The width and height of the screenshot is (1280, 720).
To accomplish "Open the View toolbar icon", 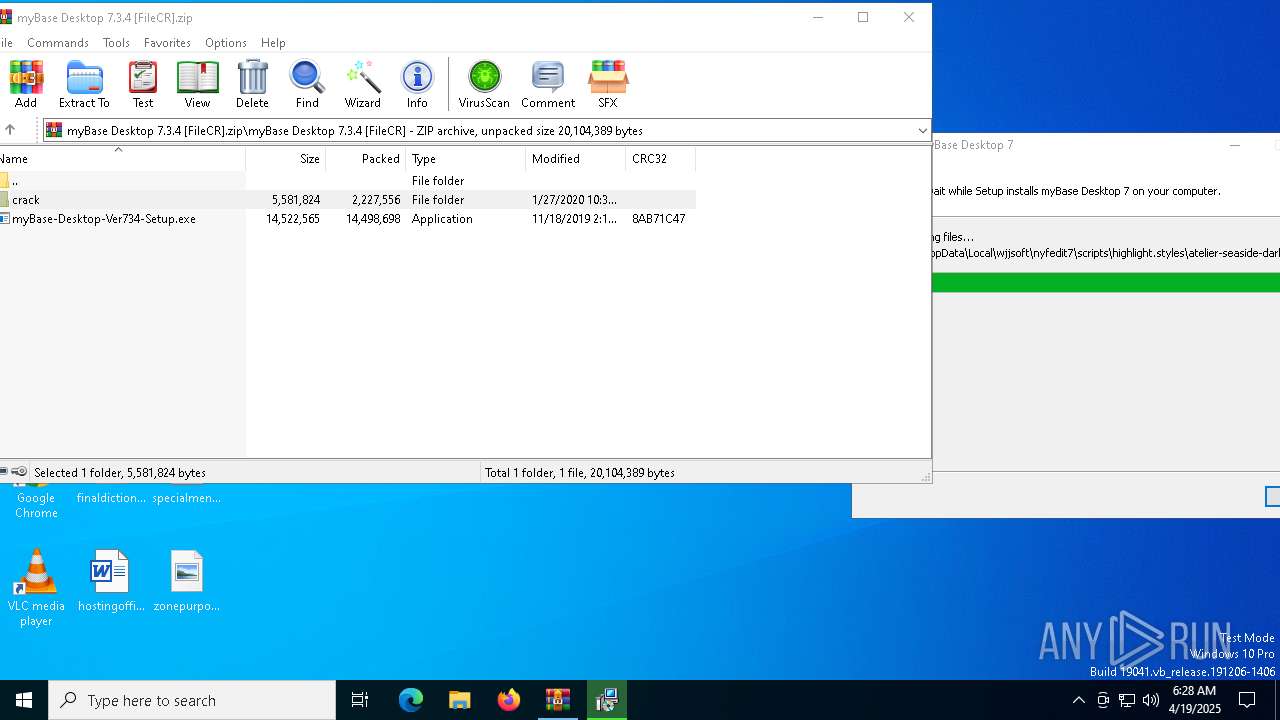I will point(197,84).
